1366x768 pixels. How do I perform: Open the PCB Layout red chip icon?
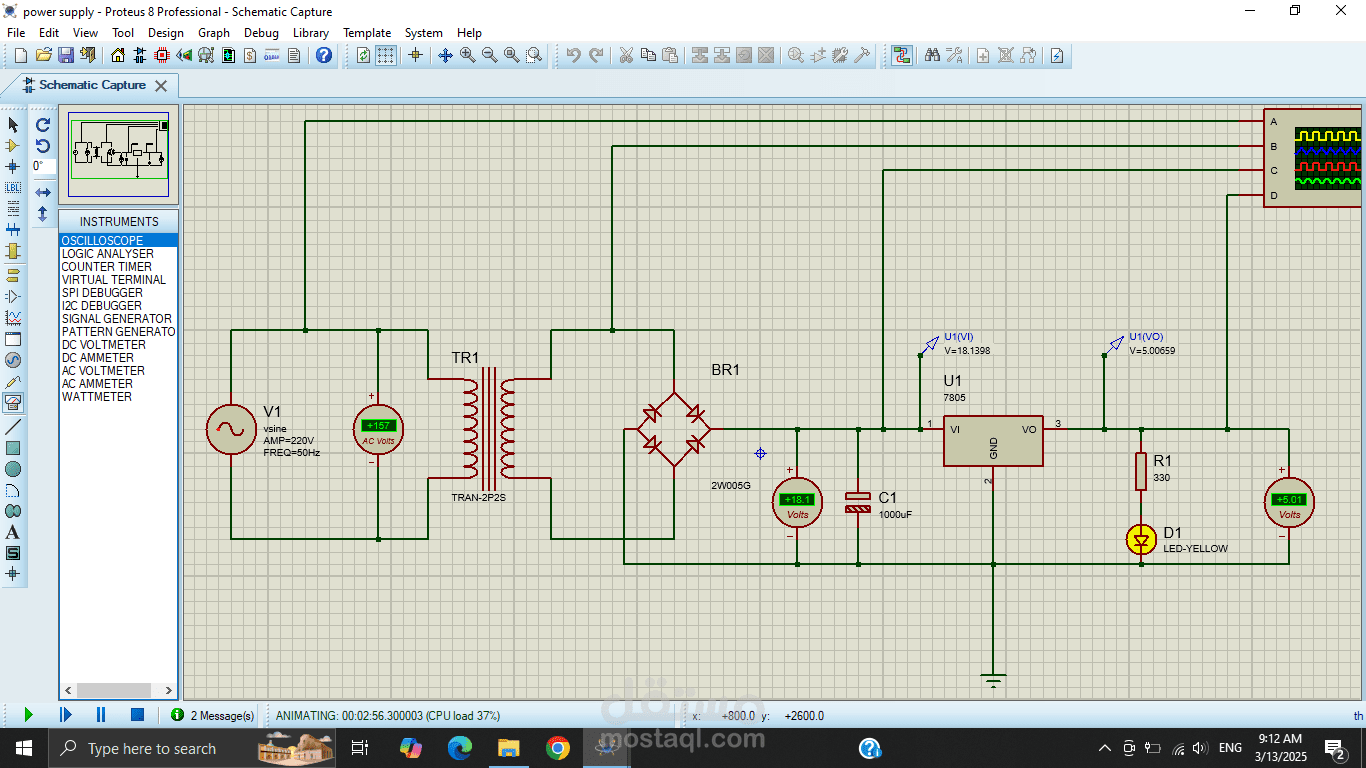point(162,56)
